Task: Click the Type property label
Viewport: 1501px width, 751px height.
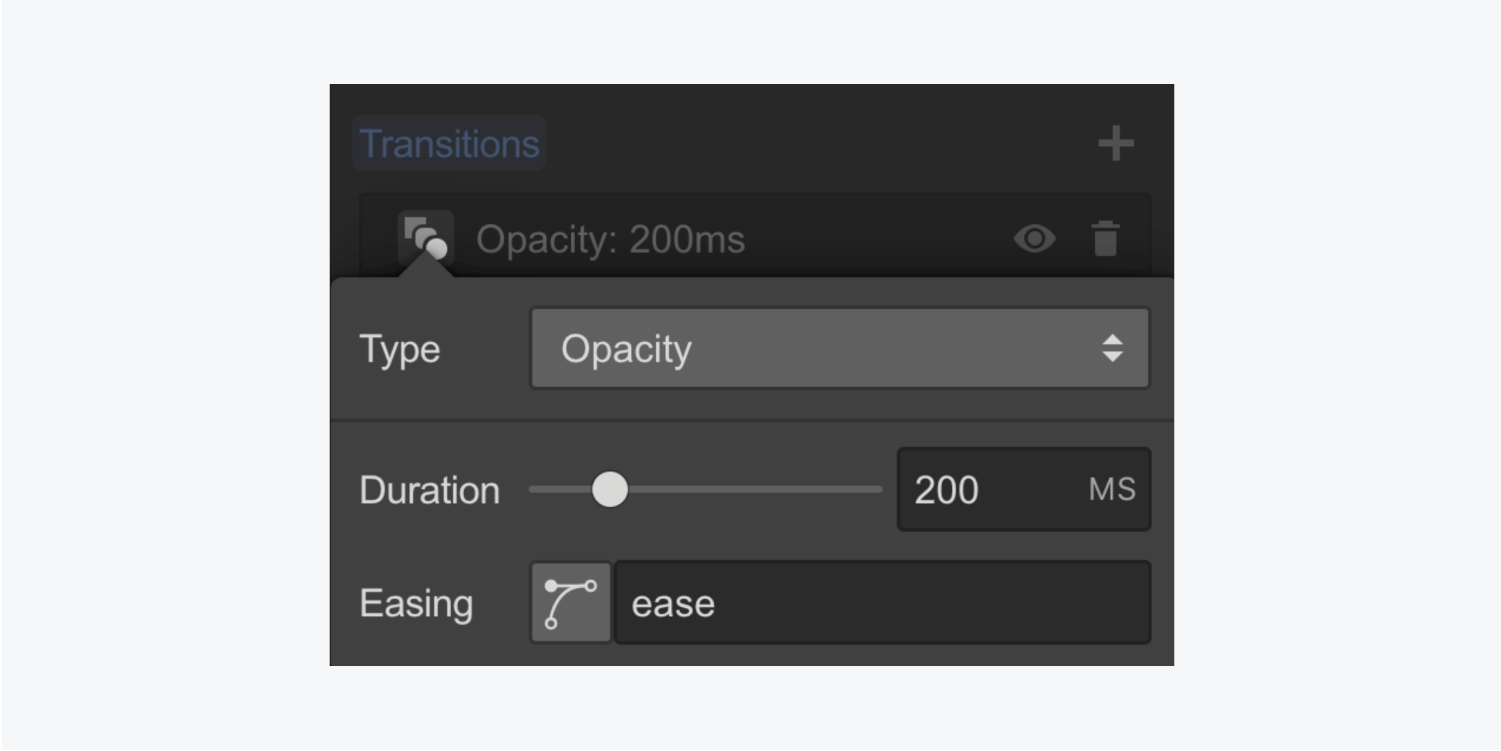Action: [399, 350]
